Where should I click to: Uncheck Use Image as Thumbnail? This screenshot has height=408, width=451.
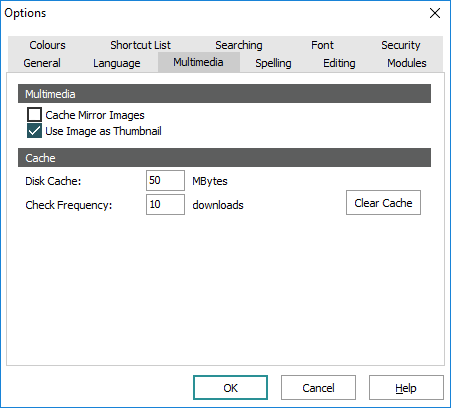[x=34, y=131]
